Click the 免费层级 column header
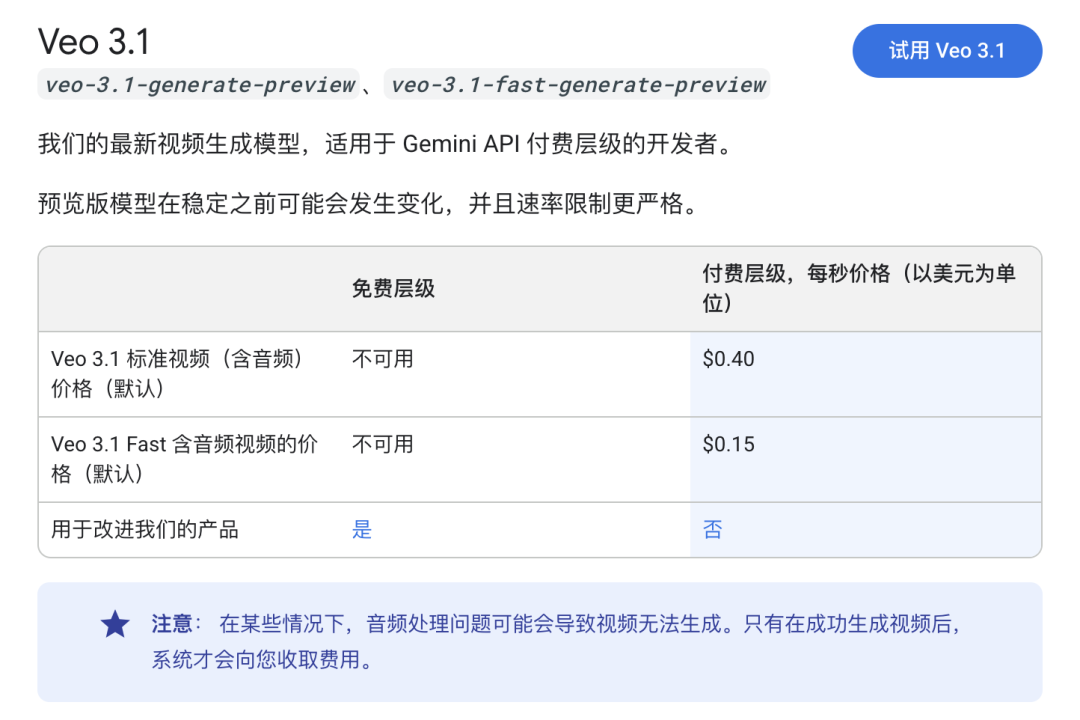Viewport: 1080px width, 720px height. [x=393, y=289]
